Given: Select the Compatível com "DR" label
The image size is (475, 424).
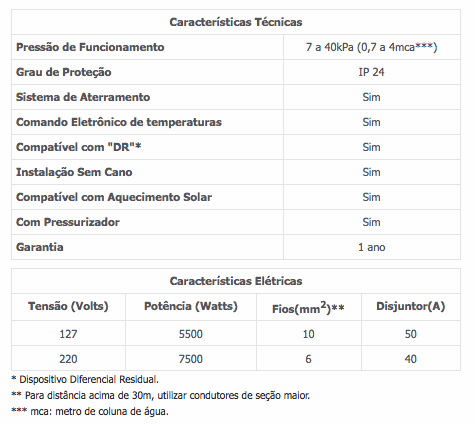Looking at the screenshot, I should pos(79,147).
